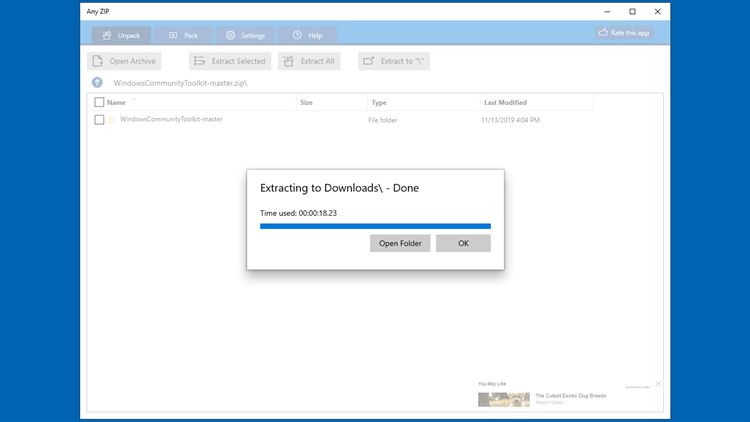This screenshot has height=422, width=750.
Task: Click the Extract All button
Action: coord(309,61)
